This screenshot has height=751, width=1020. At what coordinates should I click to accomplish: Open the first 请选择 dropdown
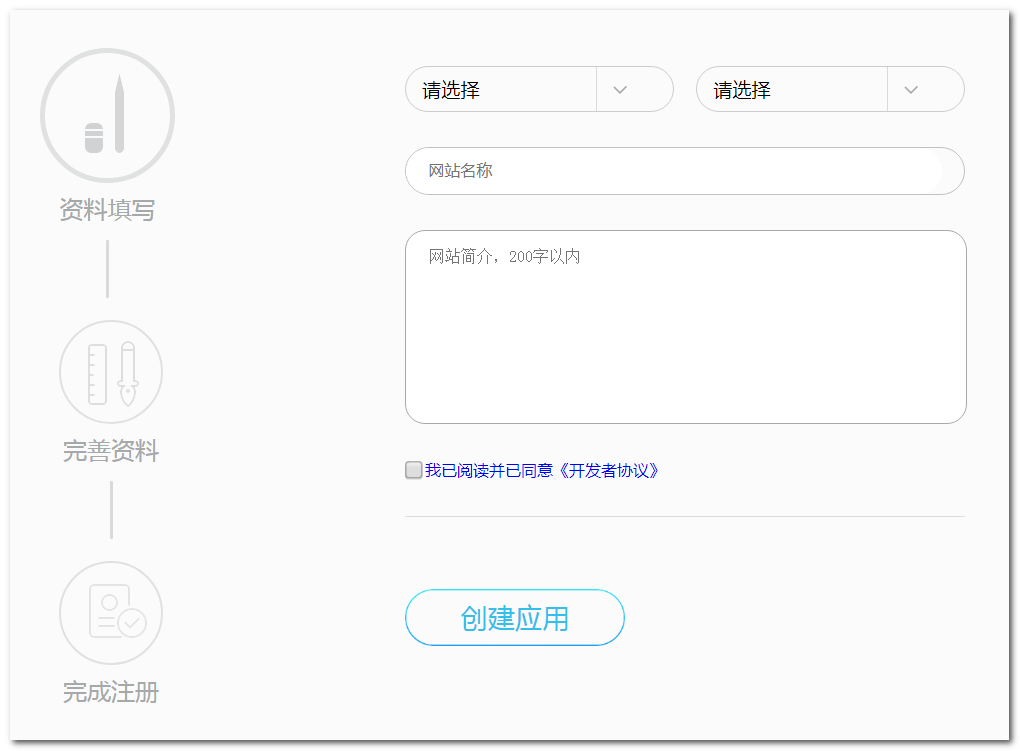pos(539,89)
